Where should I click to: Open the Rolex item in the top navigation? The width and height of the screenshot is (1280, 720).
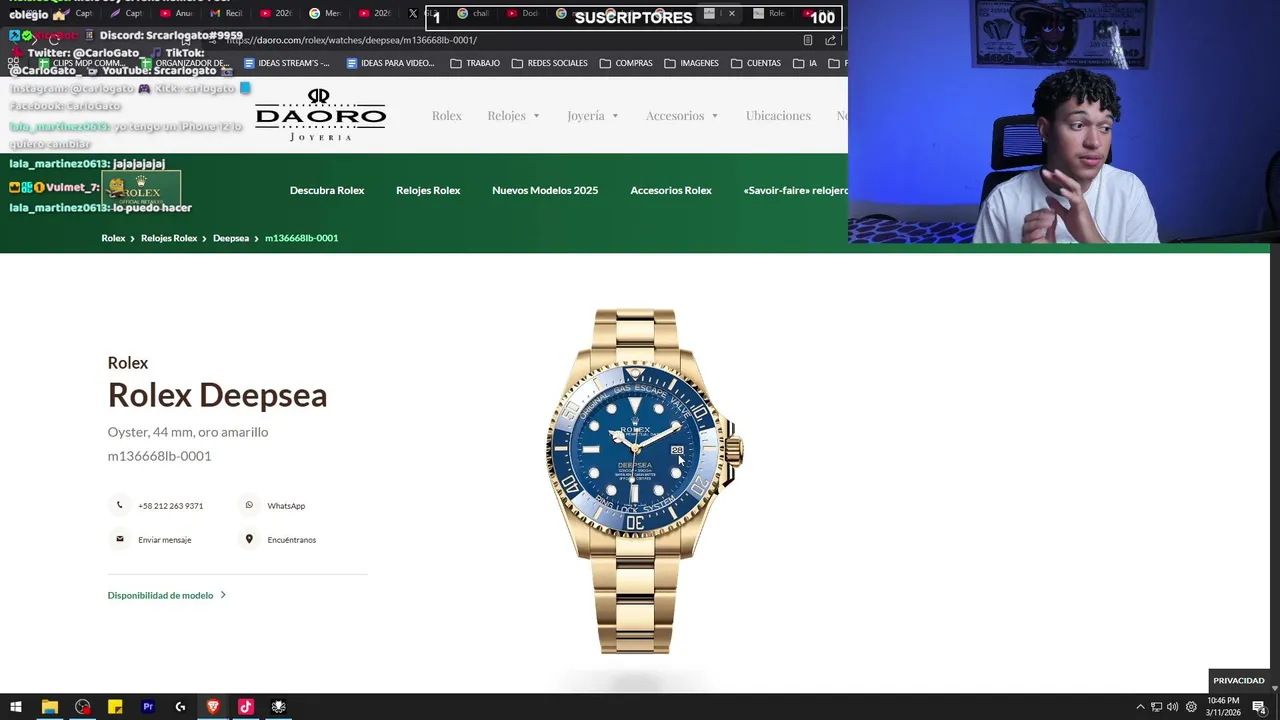click(x=447, y=116)
